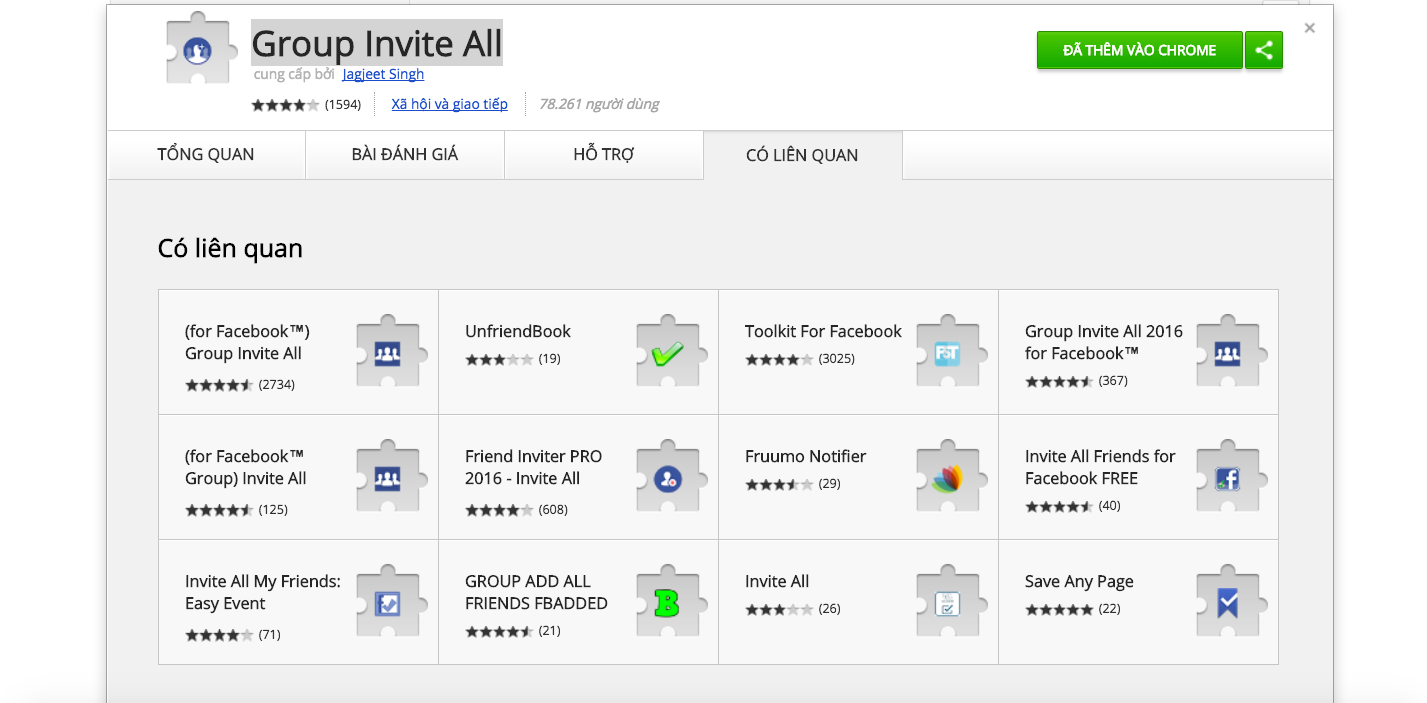Click the Invite All checklist icon
This screenshot has height=703, width=1427.
[951, 602]
